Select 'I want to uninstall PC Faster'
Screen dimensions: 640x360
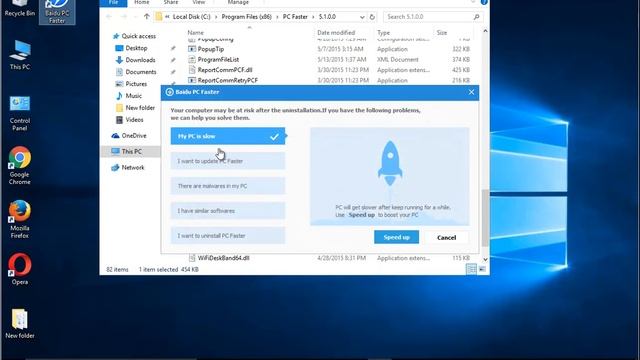coord(228,236)
